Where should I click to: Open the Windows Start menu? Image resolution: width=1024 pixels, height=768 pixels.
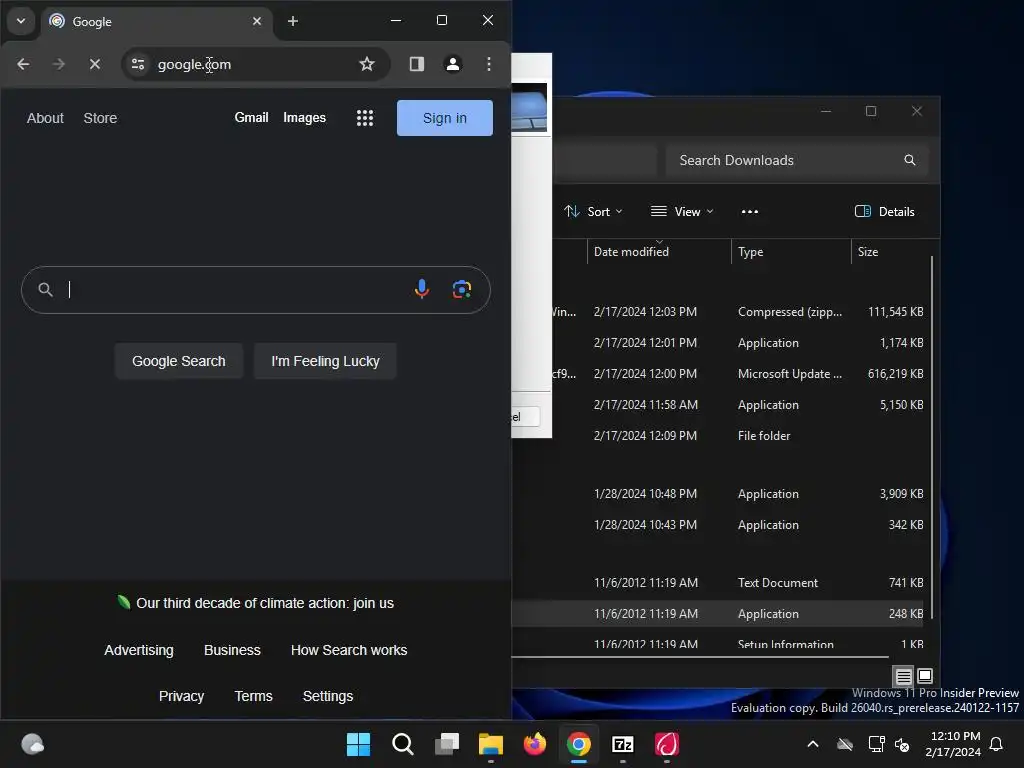click(x=358, y=744)
